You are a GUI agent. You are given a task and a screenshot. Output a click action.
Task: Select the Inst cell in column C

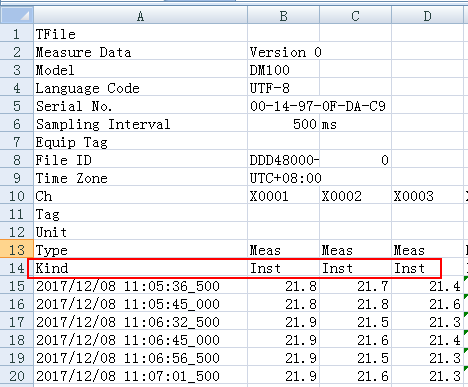click(x=355, y=268)
